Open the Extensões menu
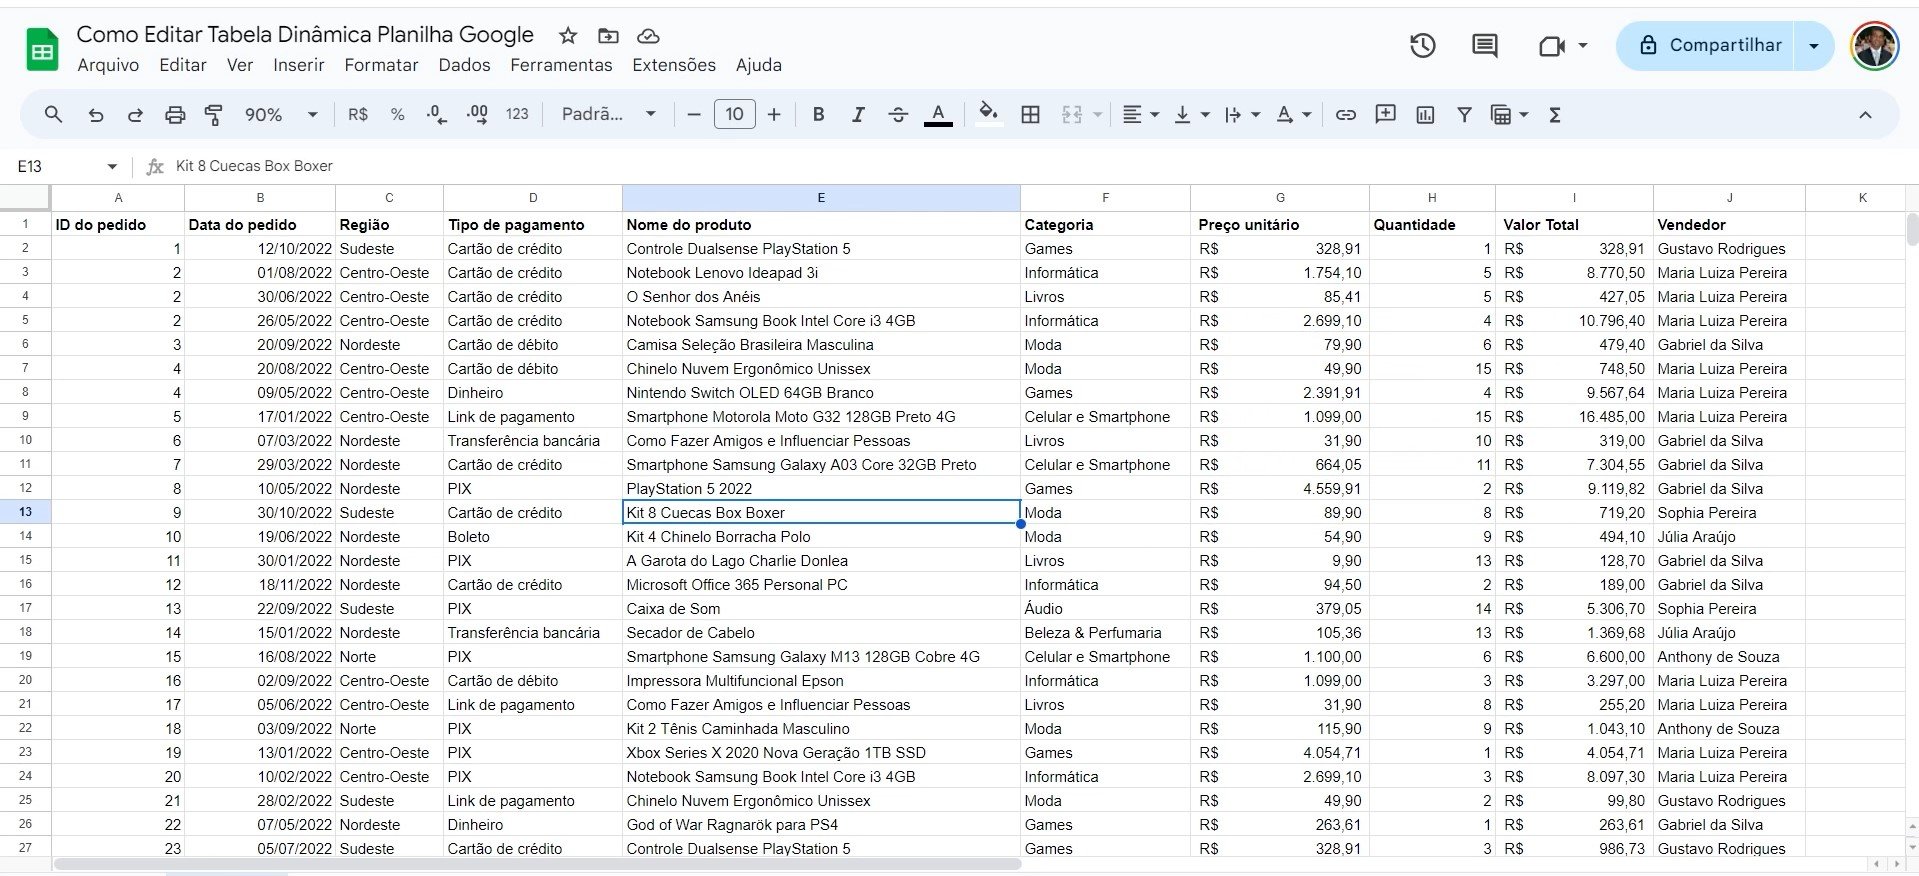Screen dimensions: 1919x876 click(674, 65)
